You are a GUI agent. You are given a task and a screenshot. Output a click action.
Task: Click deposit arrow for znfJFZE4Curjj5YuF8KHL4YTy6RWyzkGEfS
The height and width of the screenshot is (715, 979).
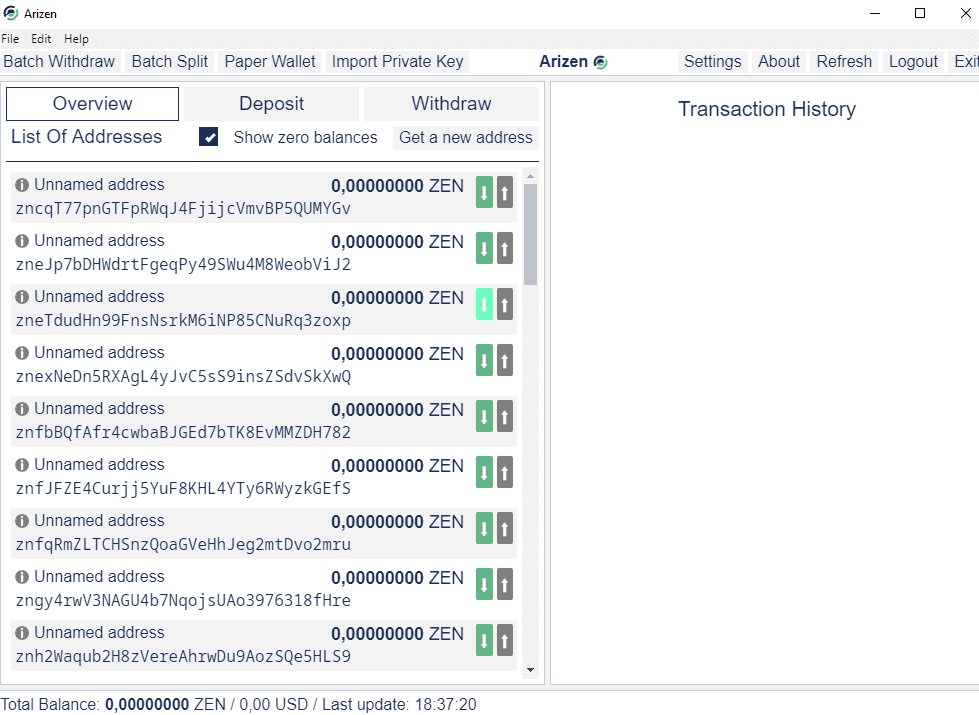[484, 472]
